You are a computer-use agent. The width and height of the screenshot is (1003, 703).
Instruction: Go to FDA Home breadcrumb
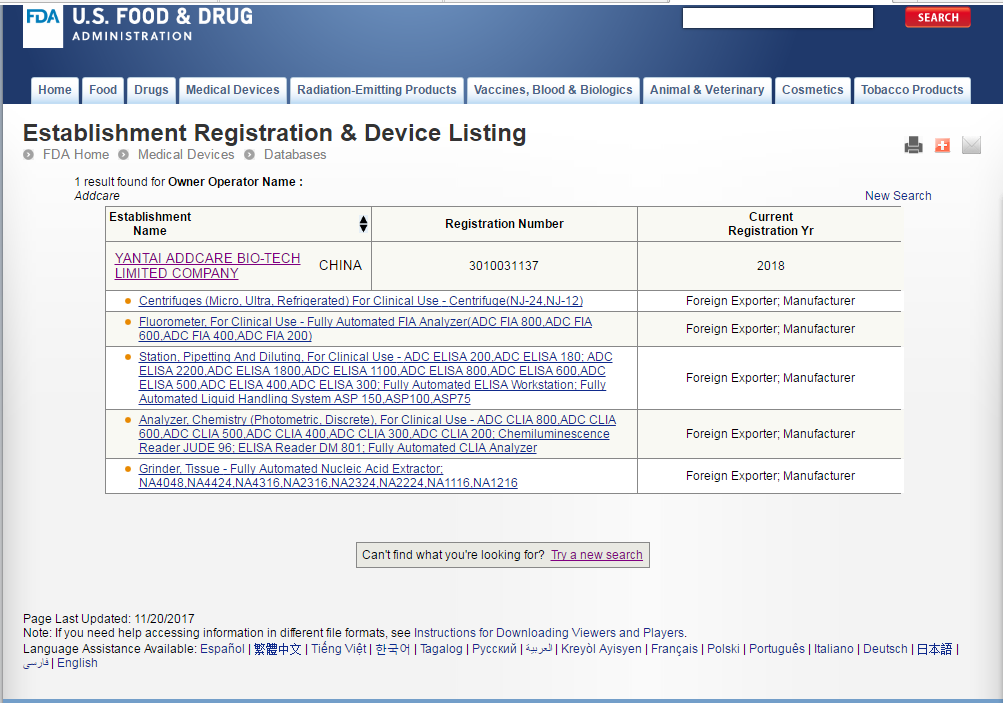pyautogui.click(x=75, y=155)
